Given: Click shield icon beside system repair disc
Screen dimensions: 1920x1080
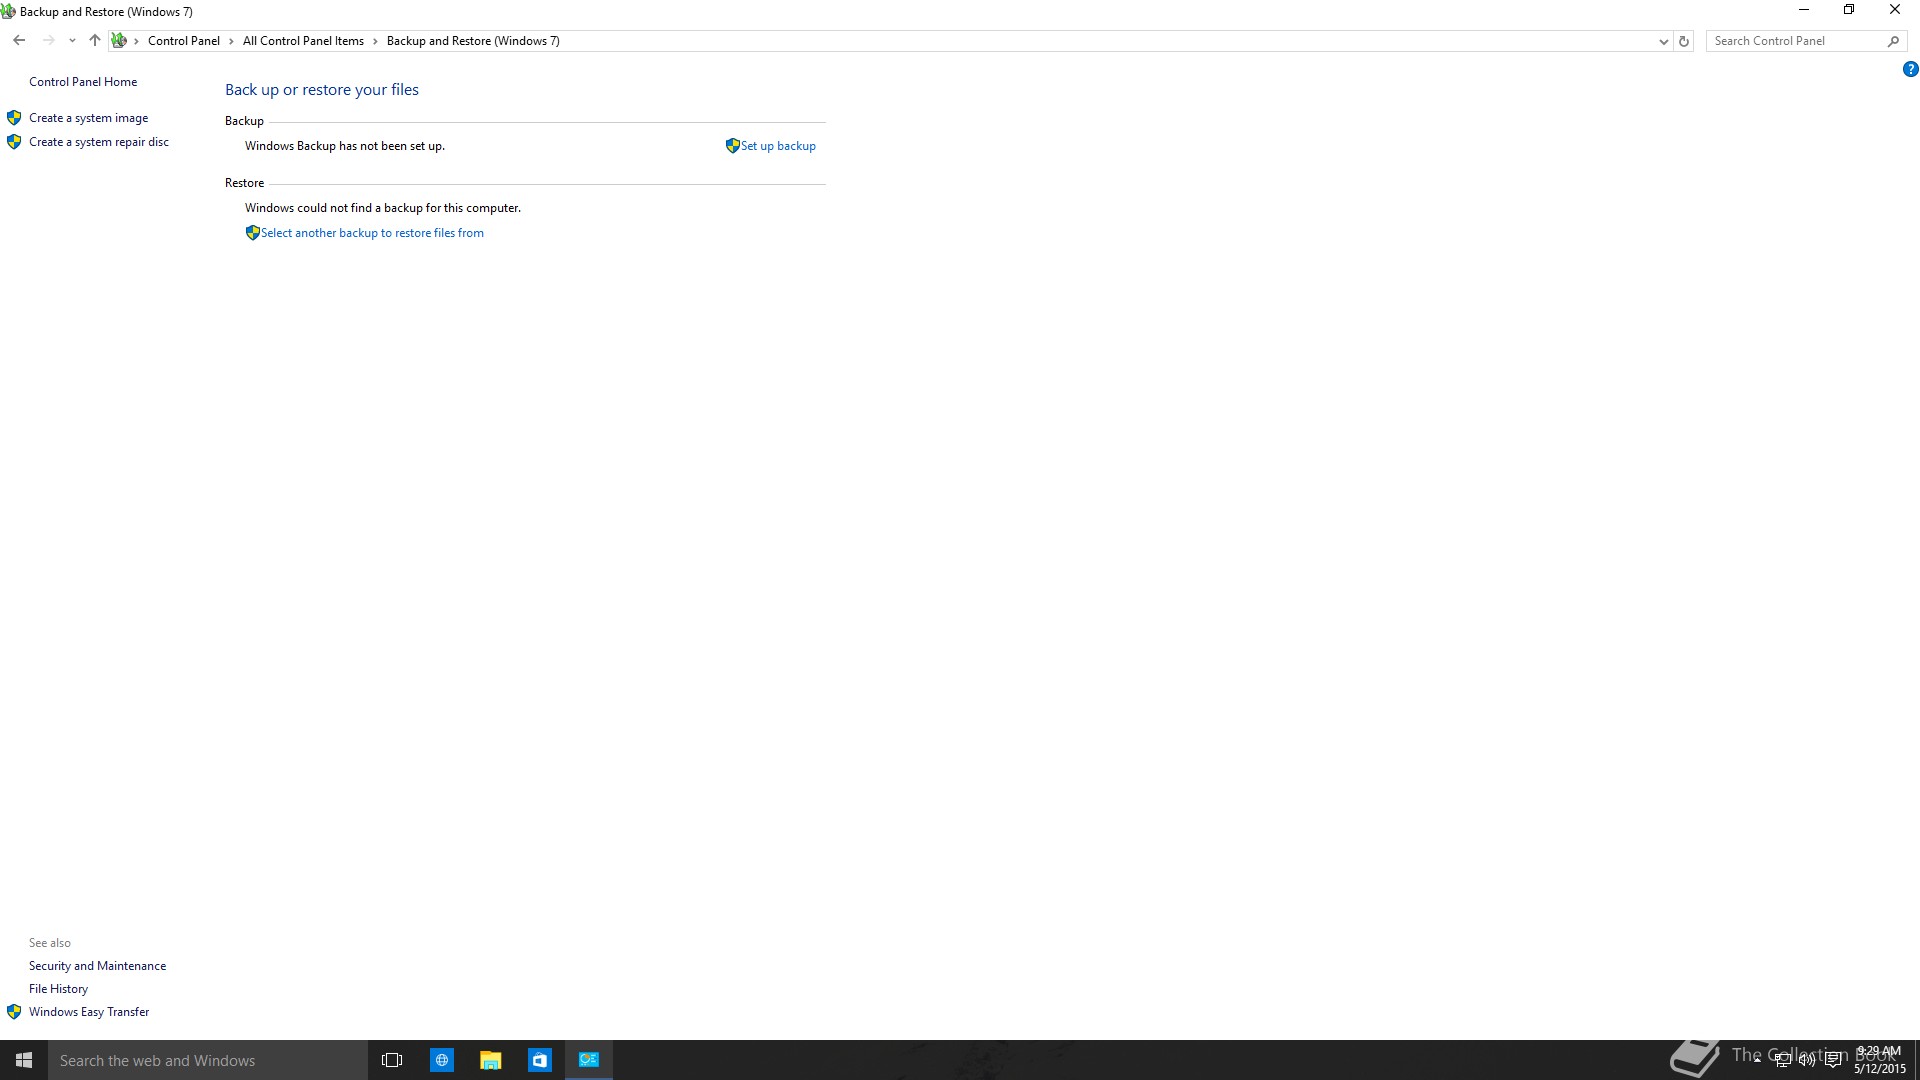Looking at the screenshot, I should click(x=14, y=142).
